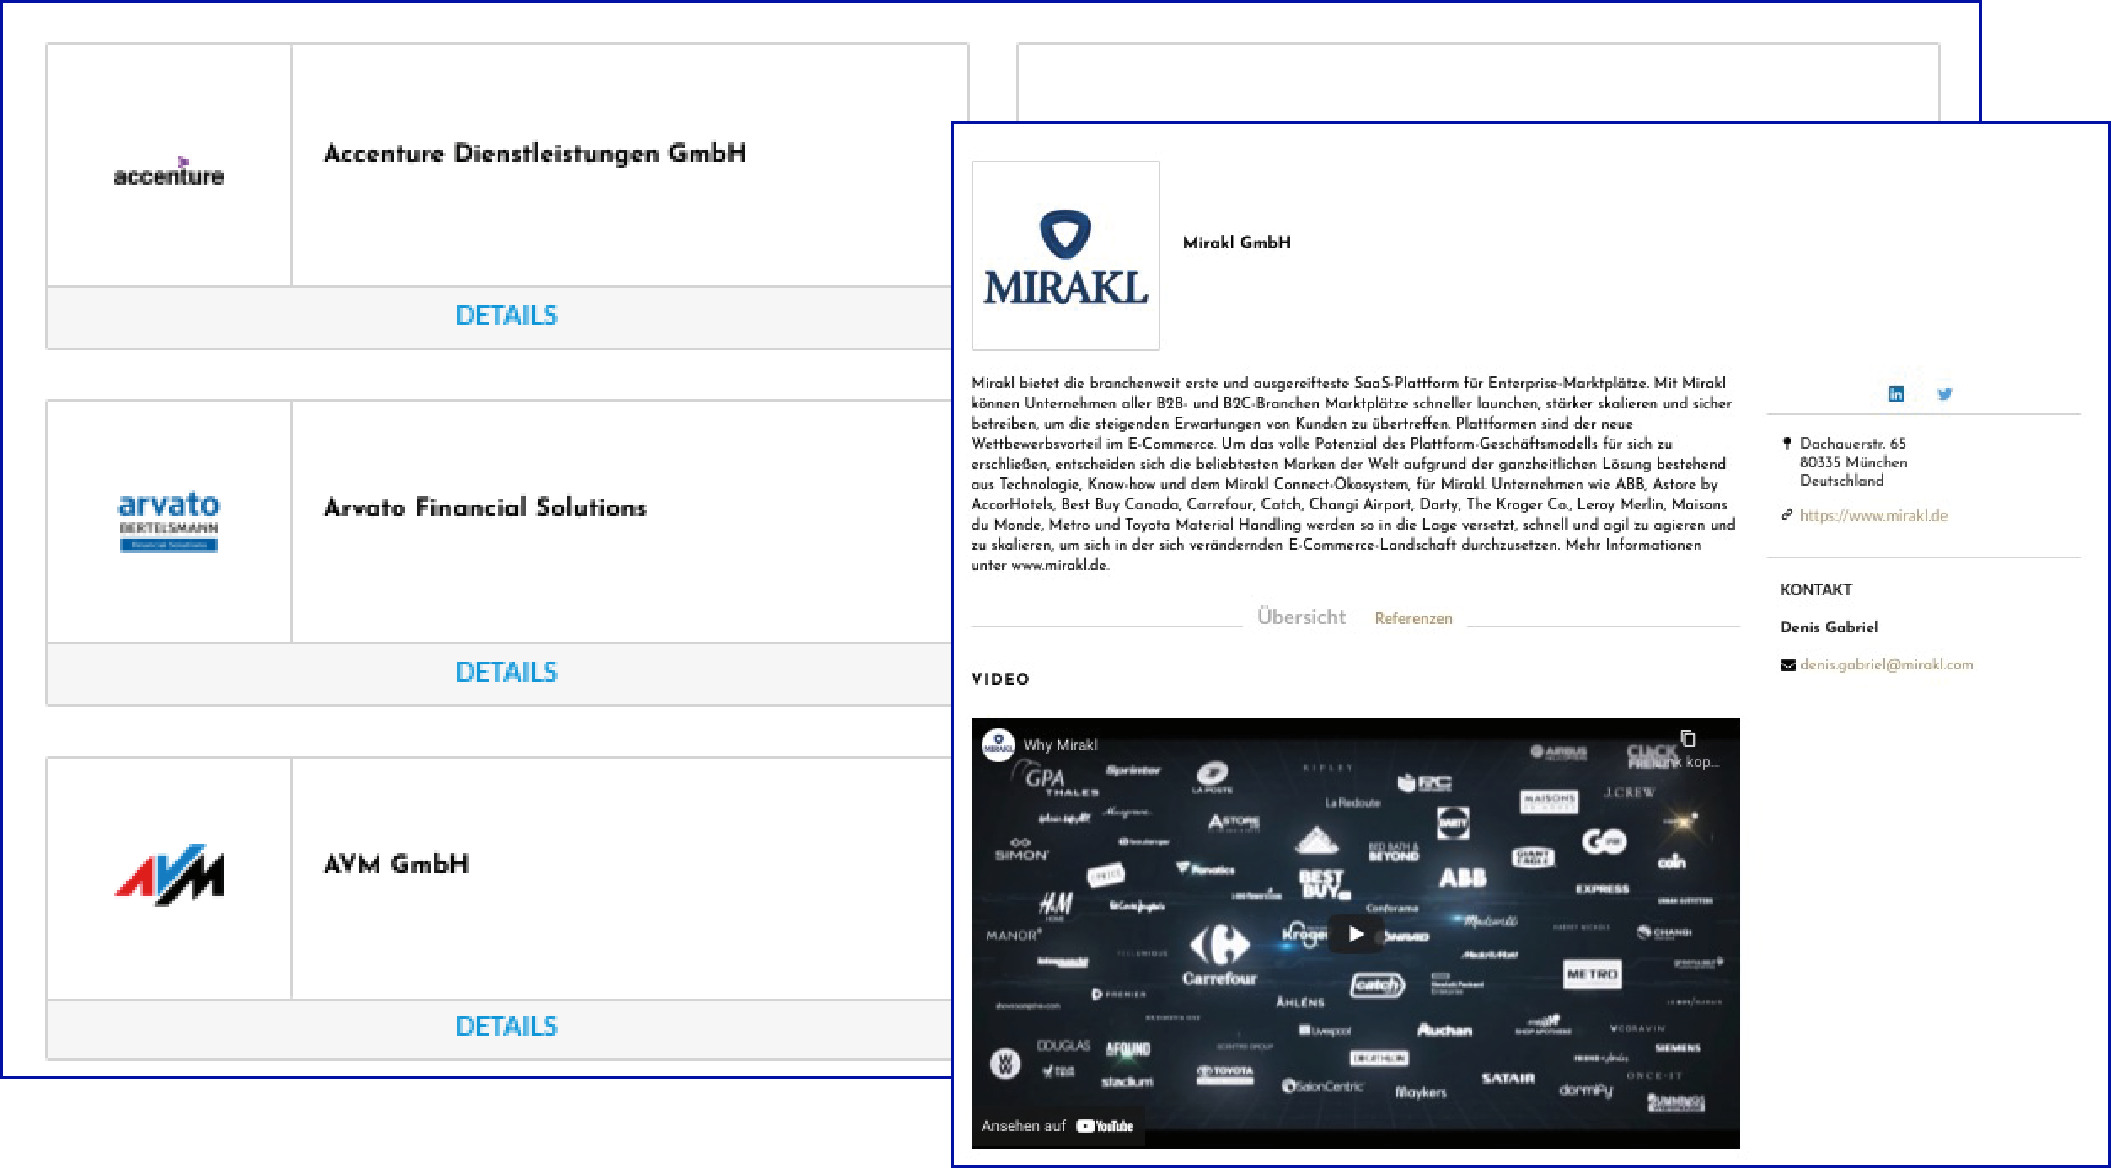Click the Dachauerstr. 65 address text
The height and width of the screenshot is (1169, 2111).
click(x=1853, y=444)
